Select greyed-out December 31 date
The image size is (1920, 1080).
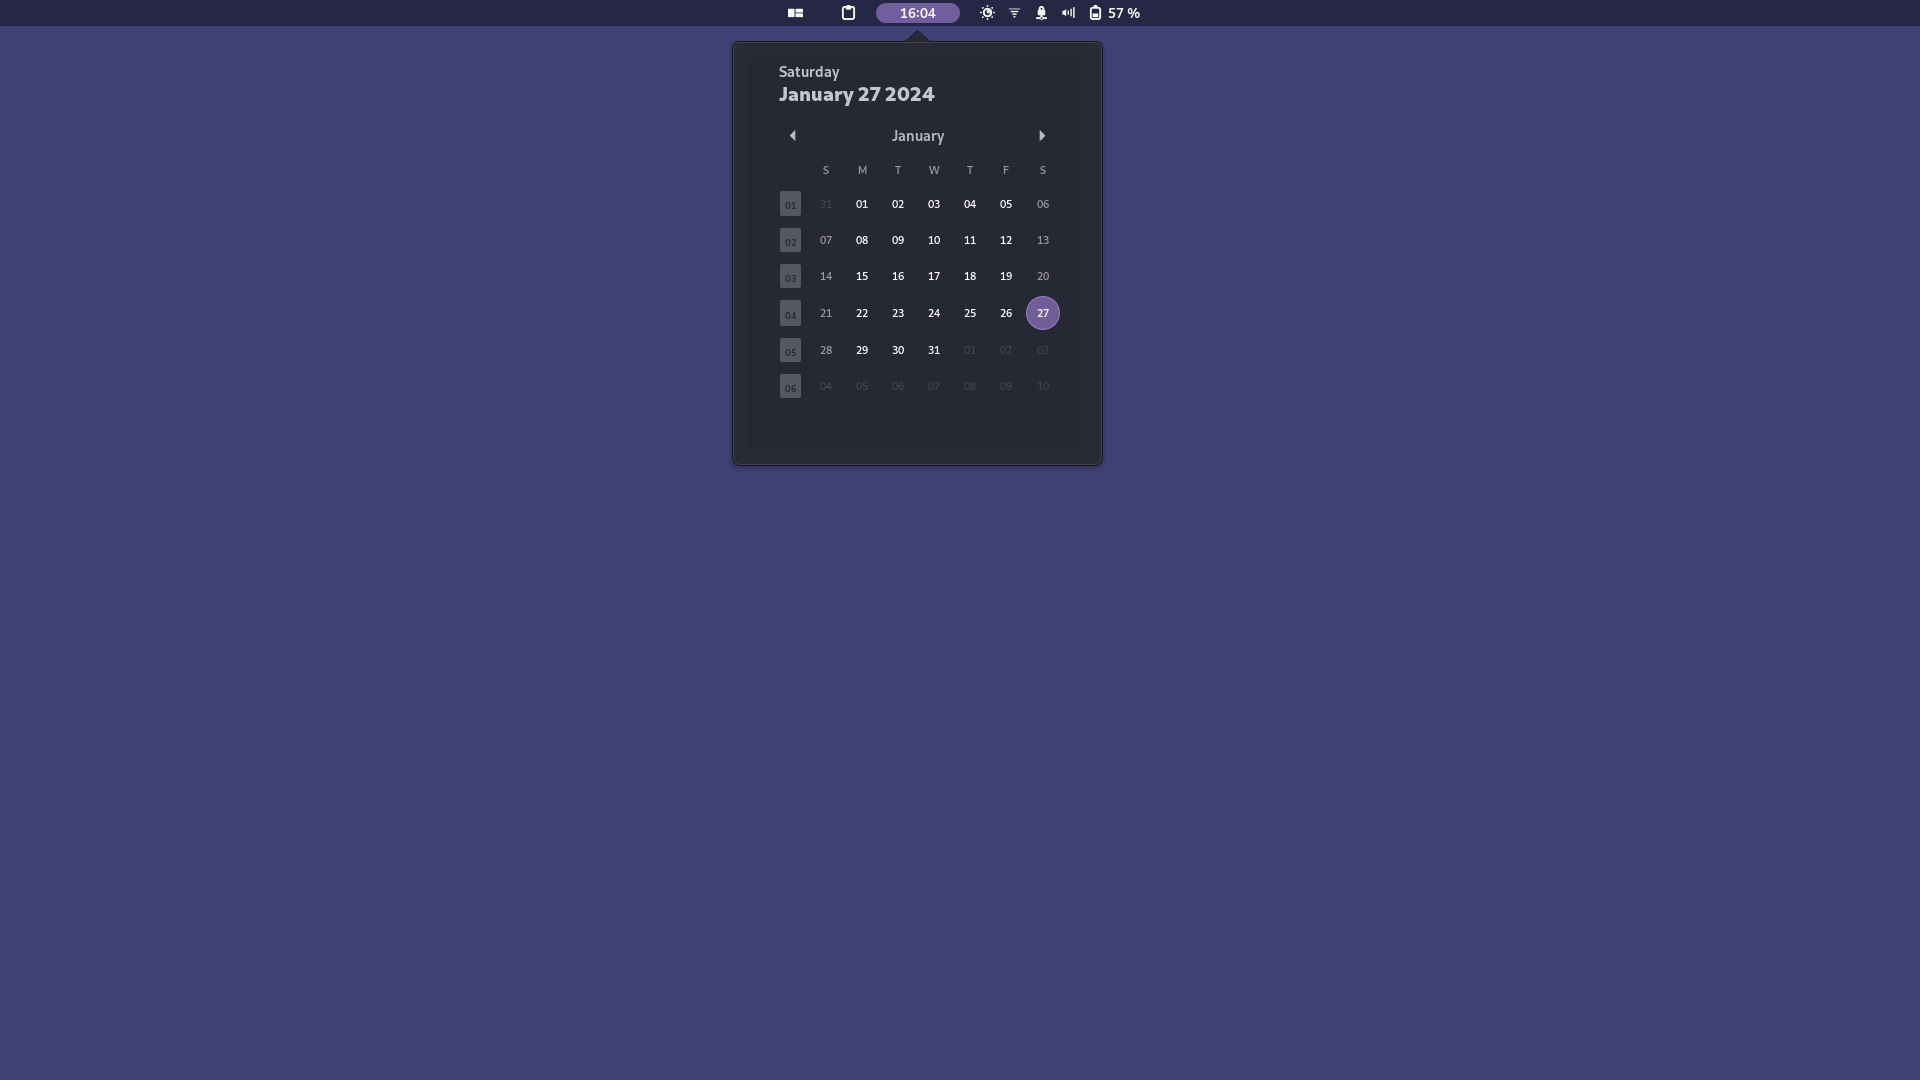click(825, 204)
